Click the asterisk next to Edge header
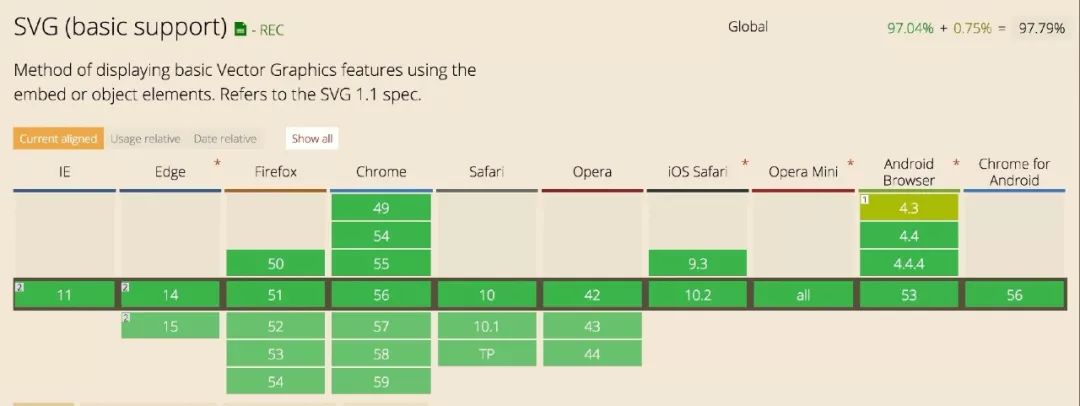Screen dimensions: 1080x406 [217, 163]
